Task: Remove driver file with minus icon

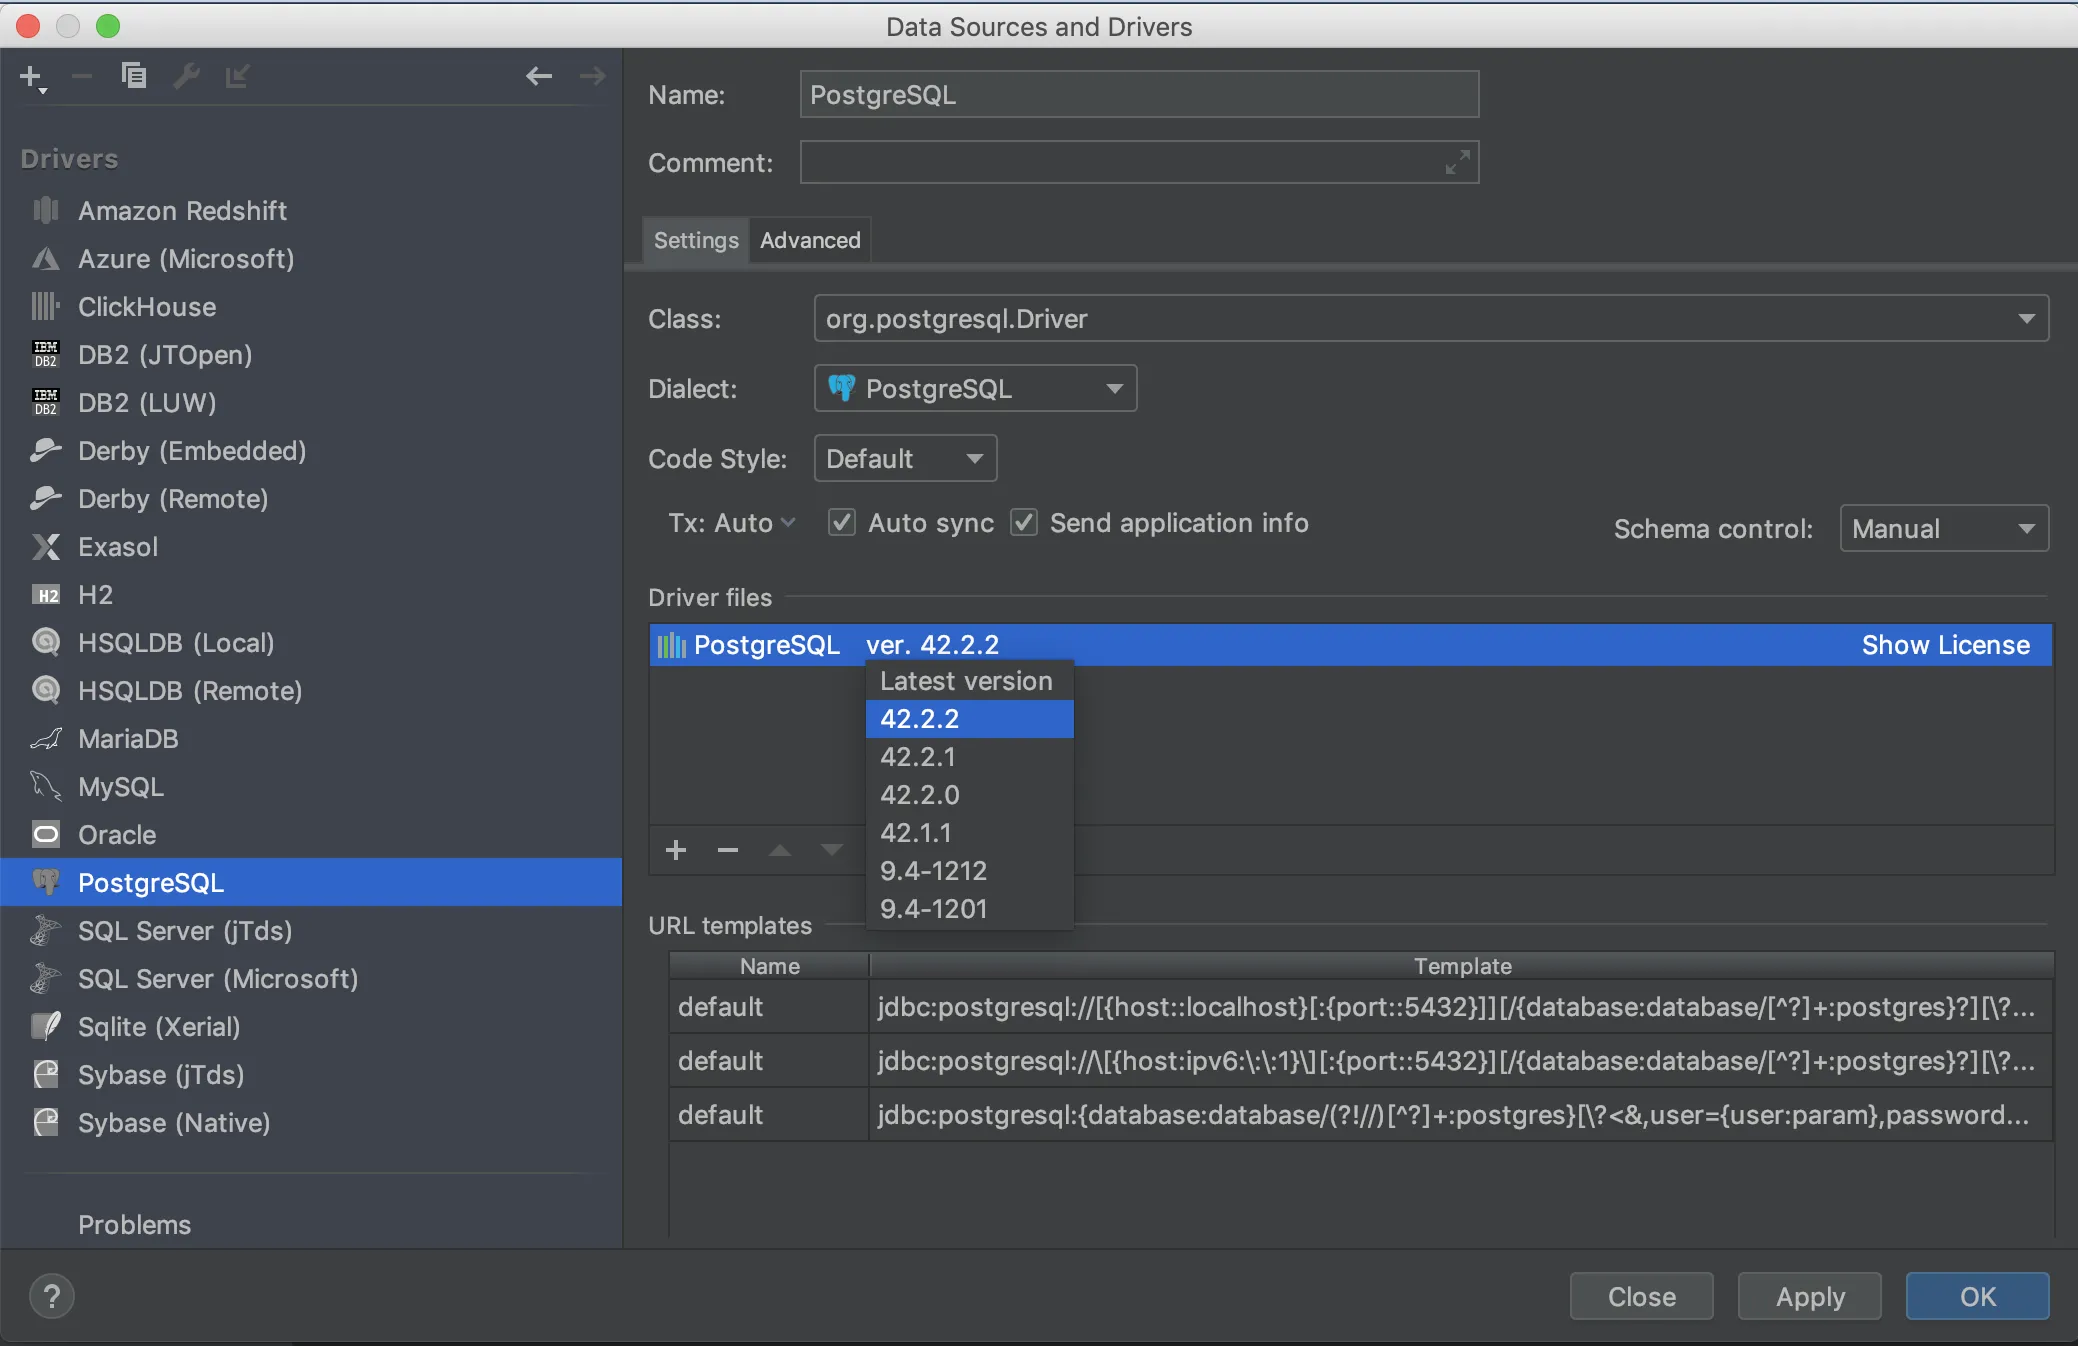Action: [x=728, y=850]
